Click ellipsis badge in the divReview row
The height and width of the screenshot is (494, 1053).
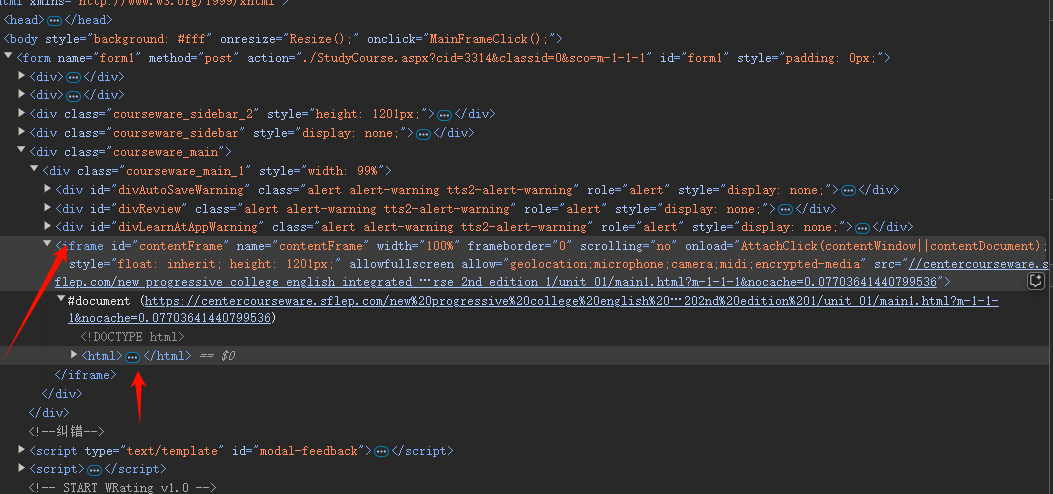coord(785,209)
